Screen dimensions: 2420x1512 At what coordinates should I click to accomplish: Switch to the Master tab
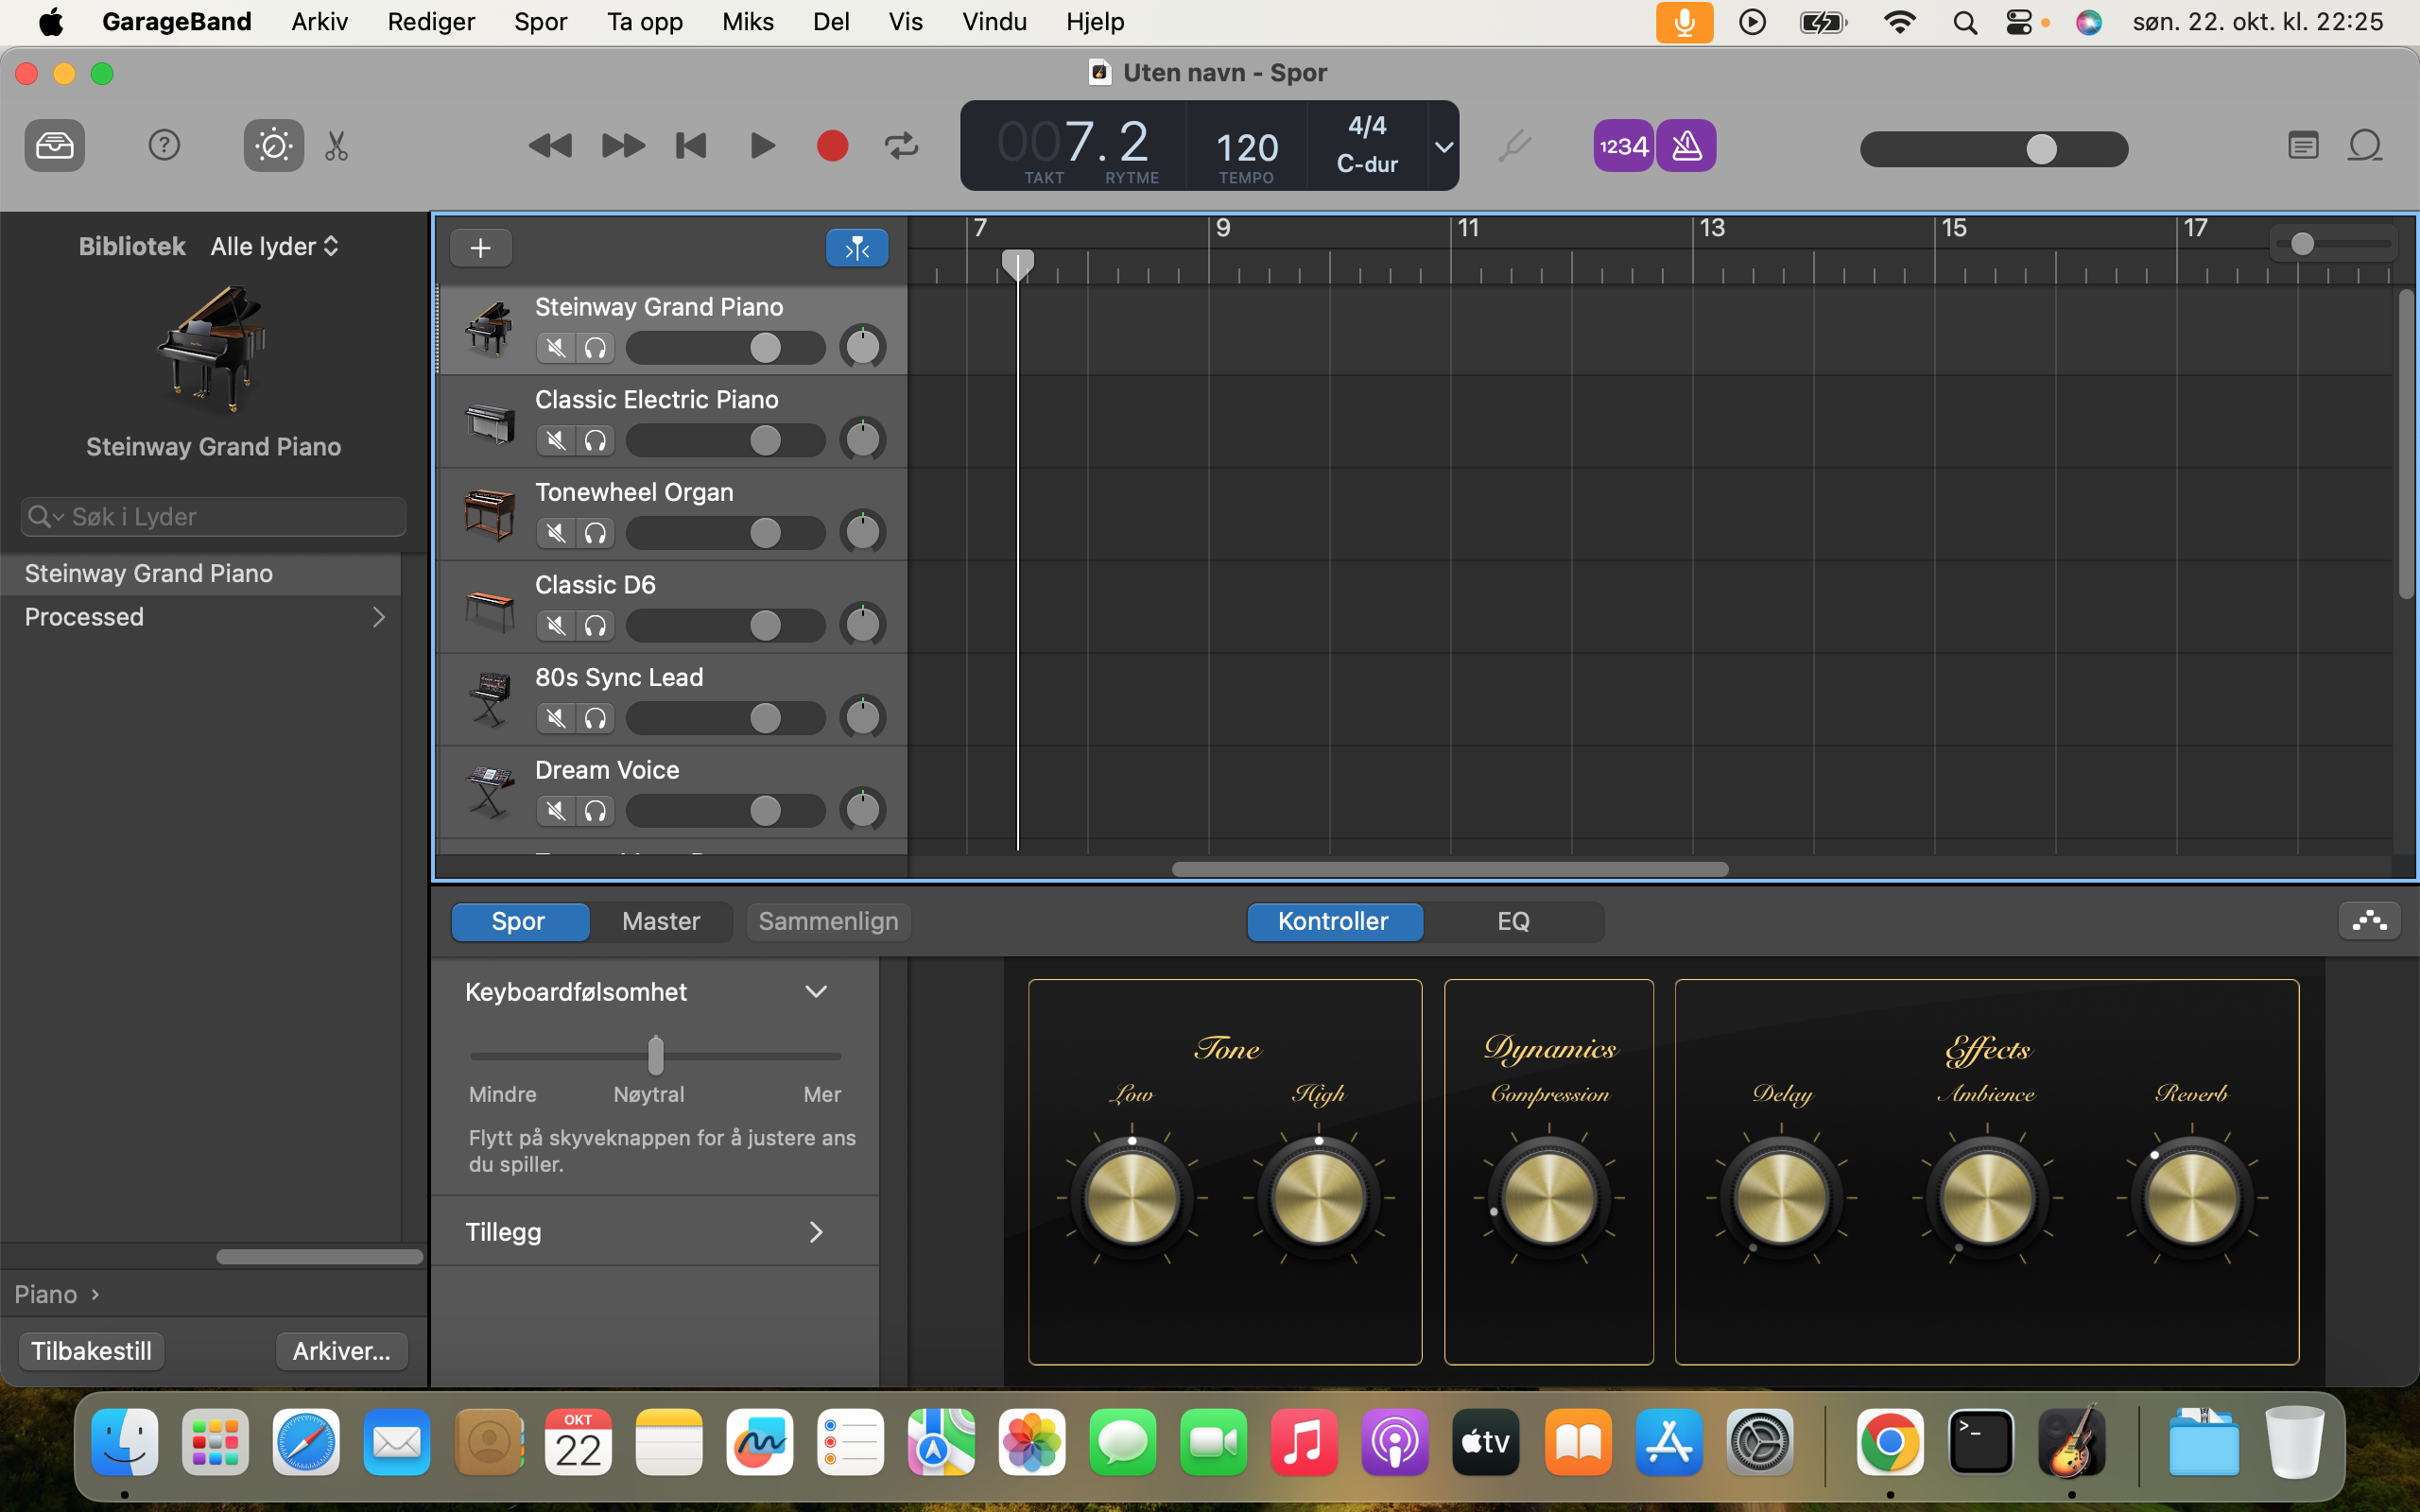661,921
